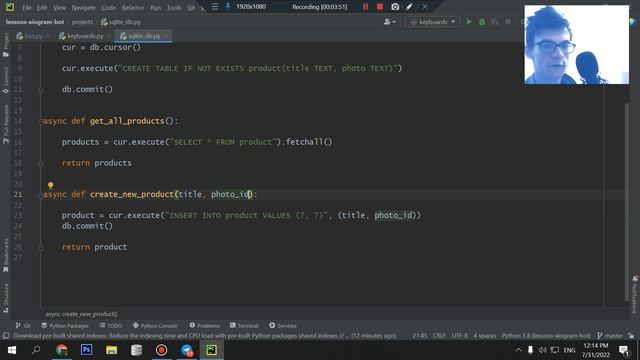This screenshot has height=360, width=640.
Task: Open the TODO tool window
Action: pos(111,326)
